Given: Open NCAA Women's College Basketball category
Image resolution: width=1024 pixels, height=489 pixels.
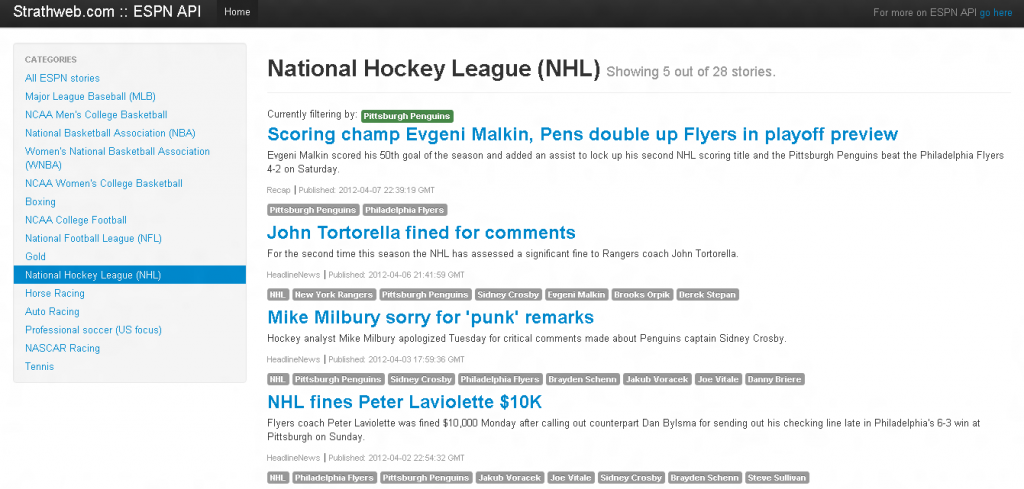Looking at the screenshot, I should 104,183.
